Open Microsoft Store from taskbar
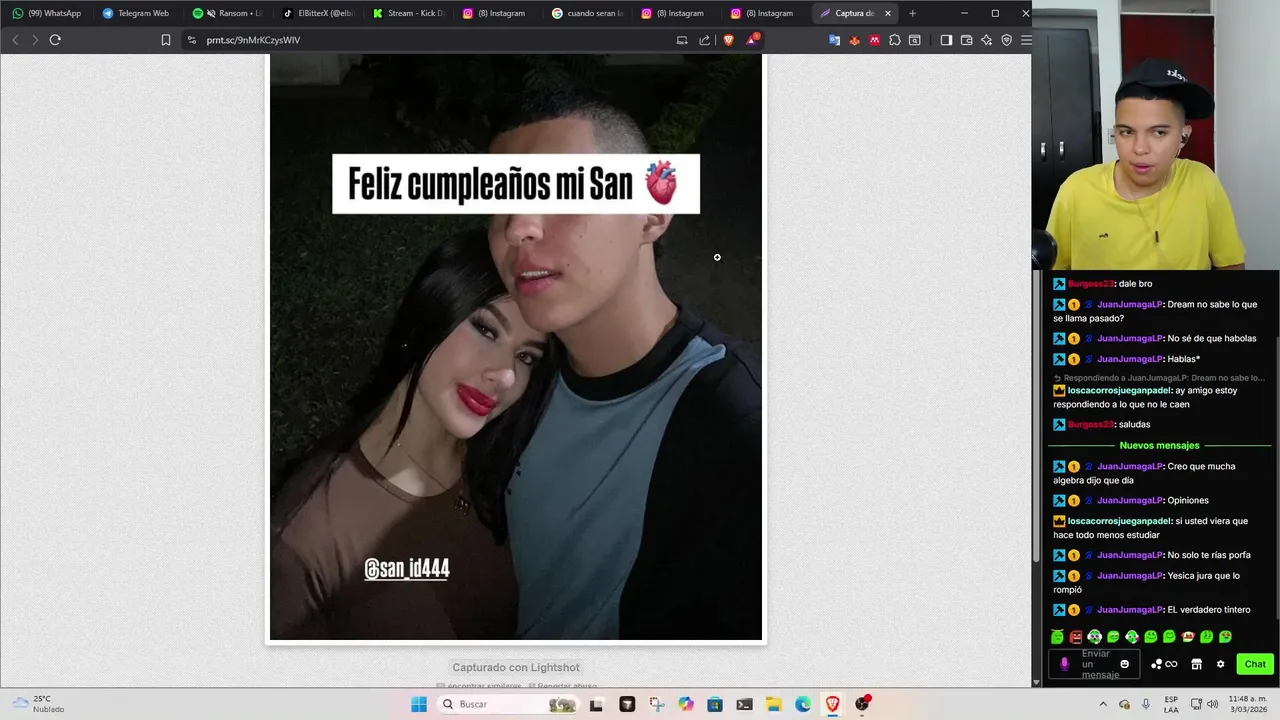Screen dimensions: 1280x720 715,704
